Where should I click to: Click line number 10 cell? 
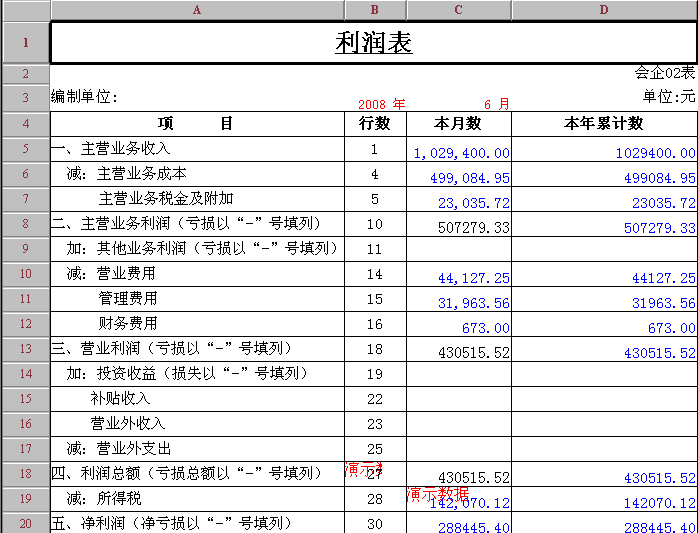tap(375, 224)
